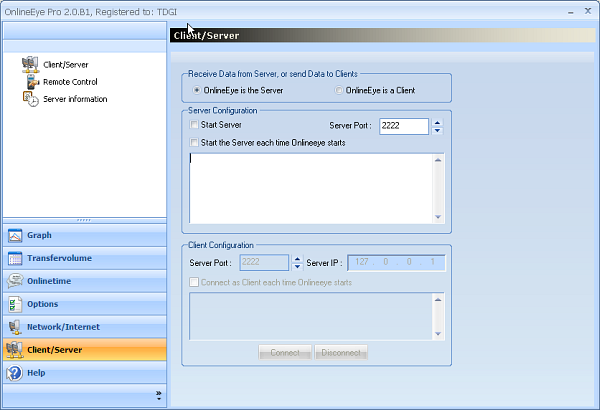Click the Network/Internet icon
600x410 pixels.
pos(15,327)
